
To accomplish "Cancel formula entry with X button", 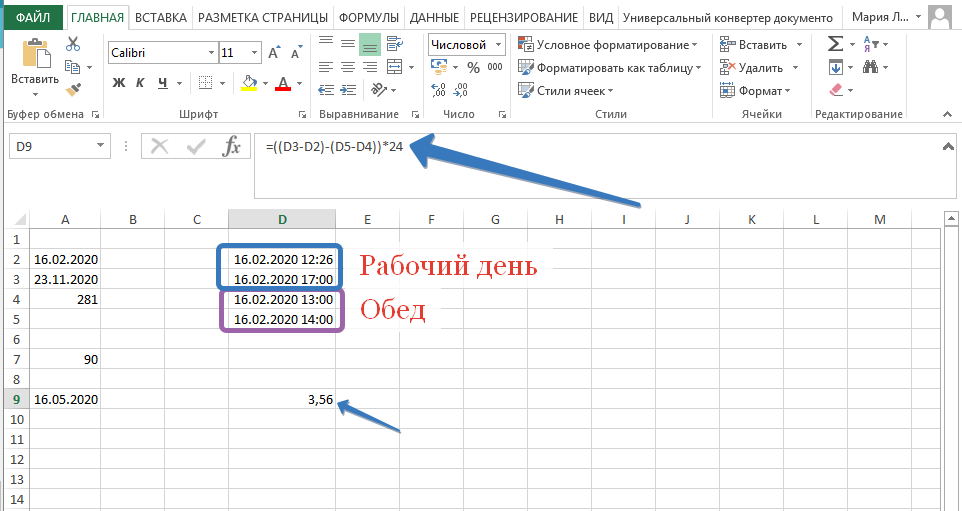I will (x=160, y=147).
